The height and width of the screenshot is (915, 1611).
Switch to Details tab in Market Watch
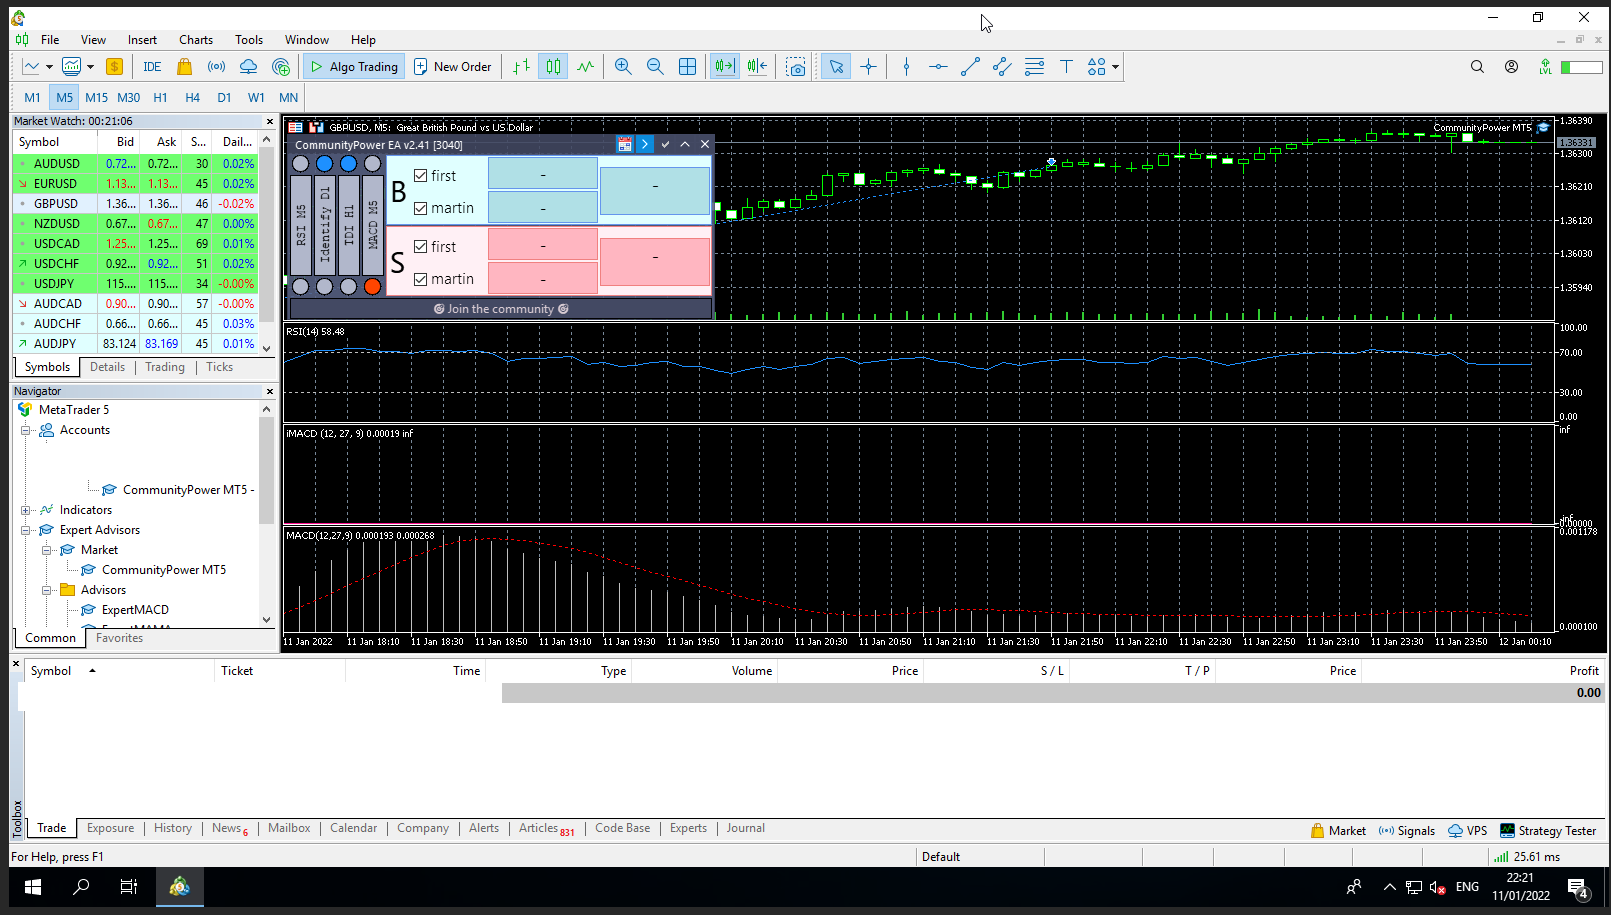click(108, 367)
